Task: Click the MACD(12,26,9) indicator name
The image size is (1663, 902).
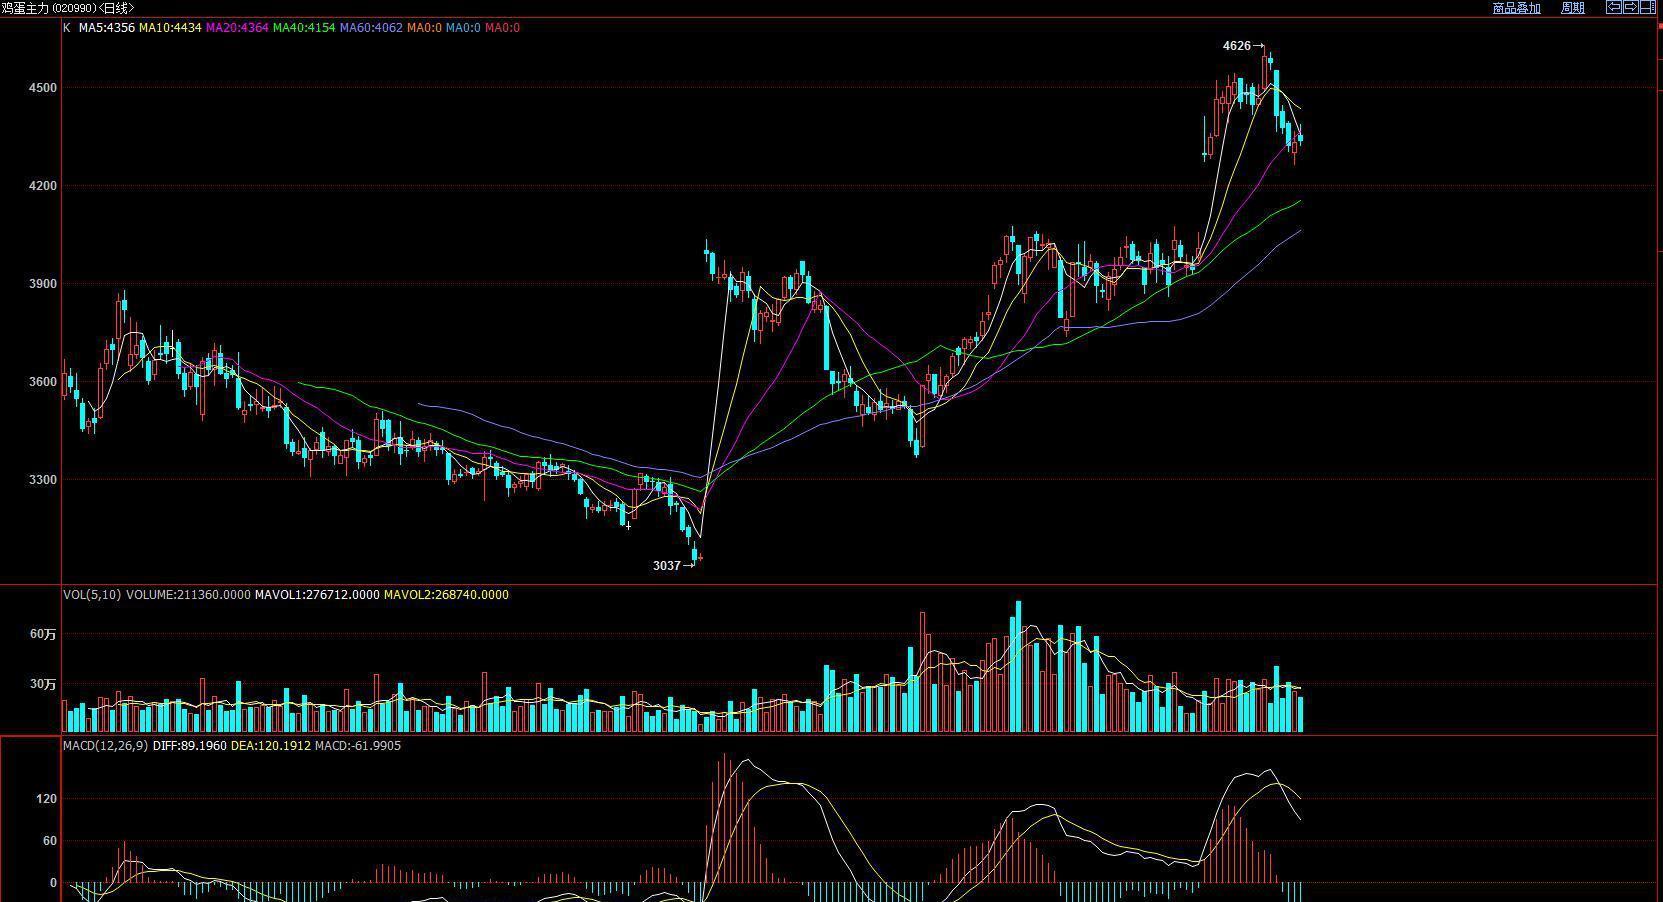Action: (x=105, y=746)
